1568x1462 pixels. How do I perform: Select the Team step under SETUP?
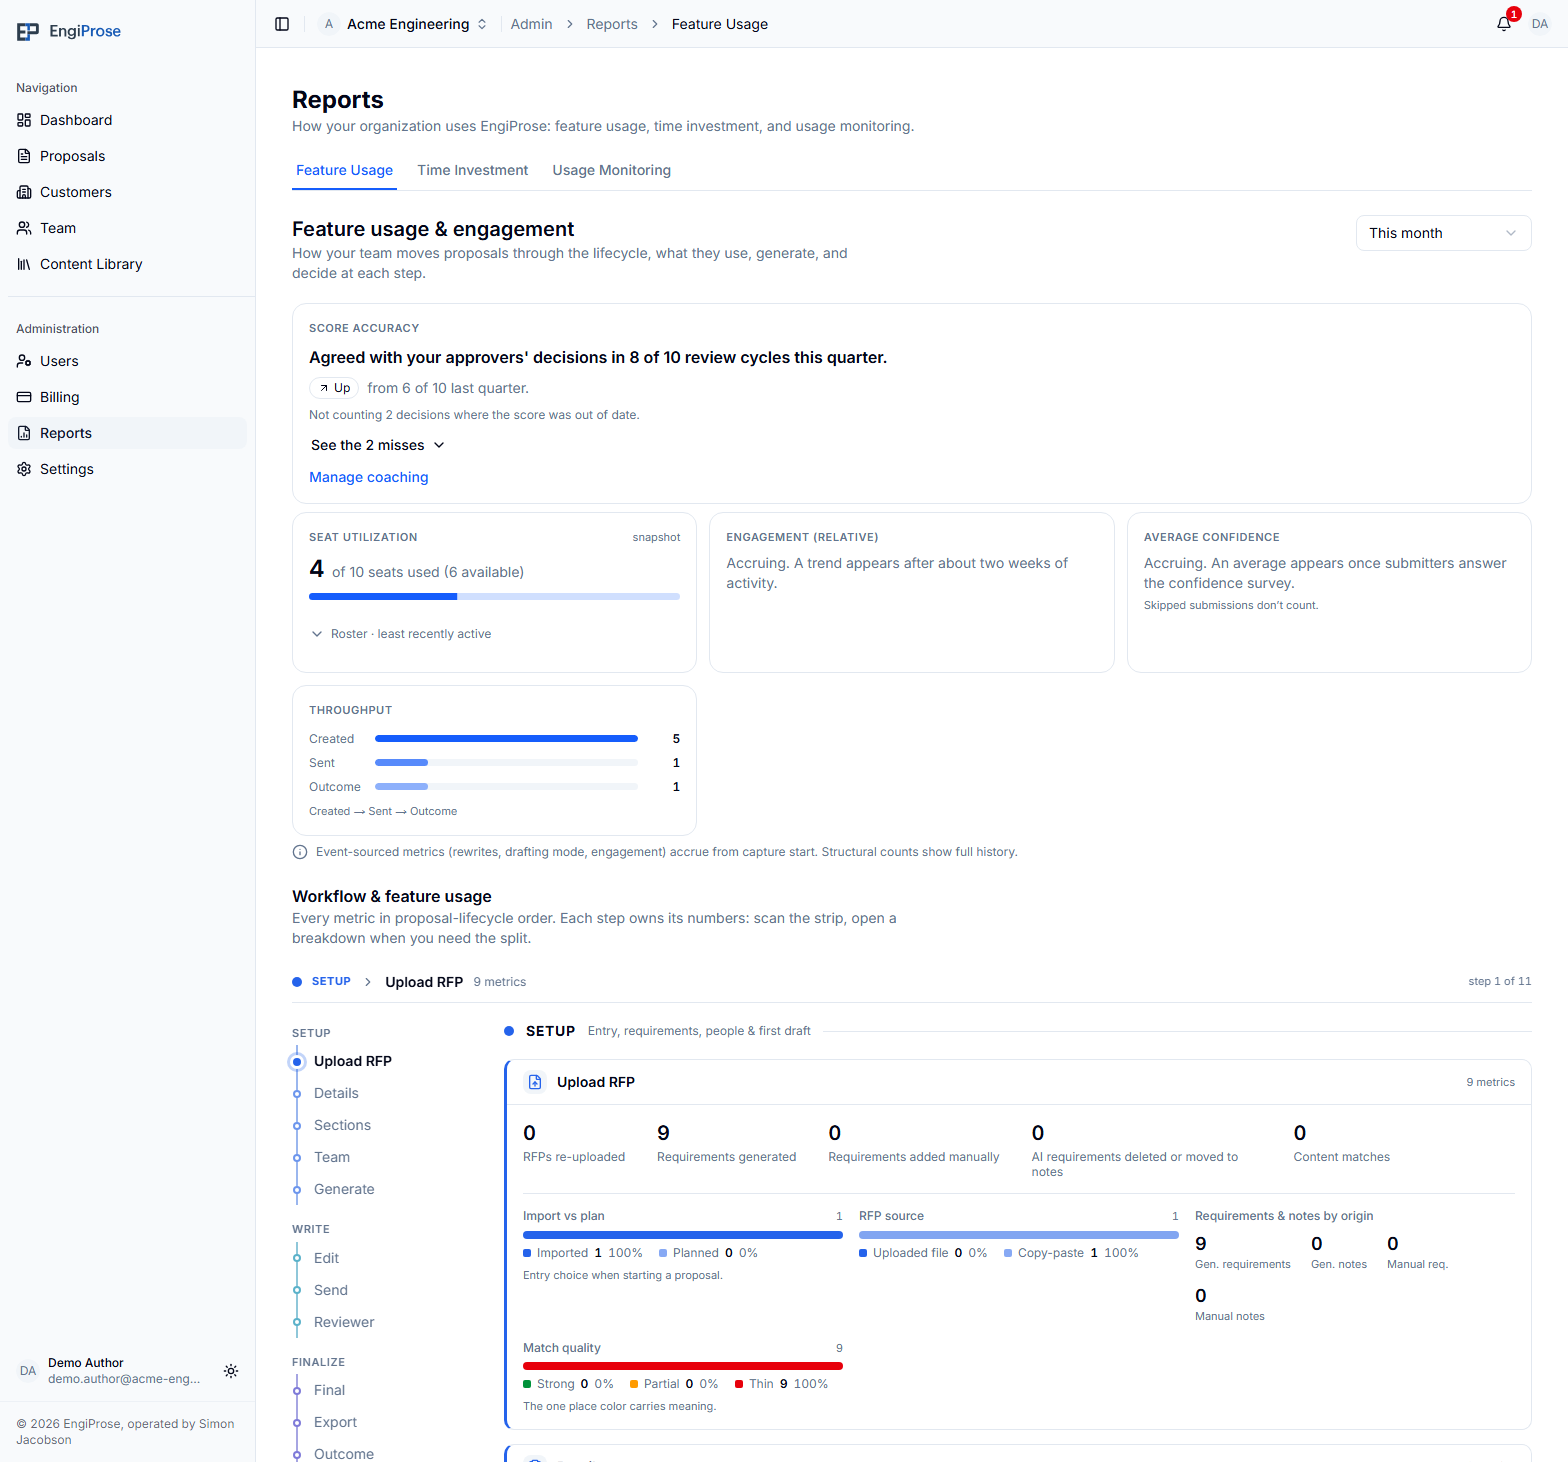click(332, 1157)
